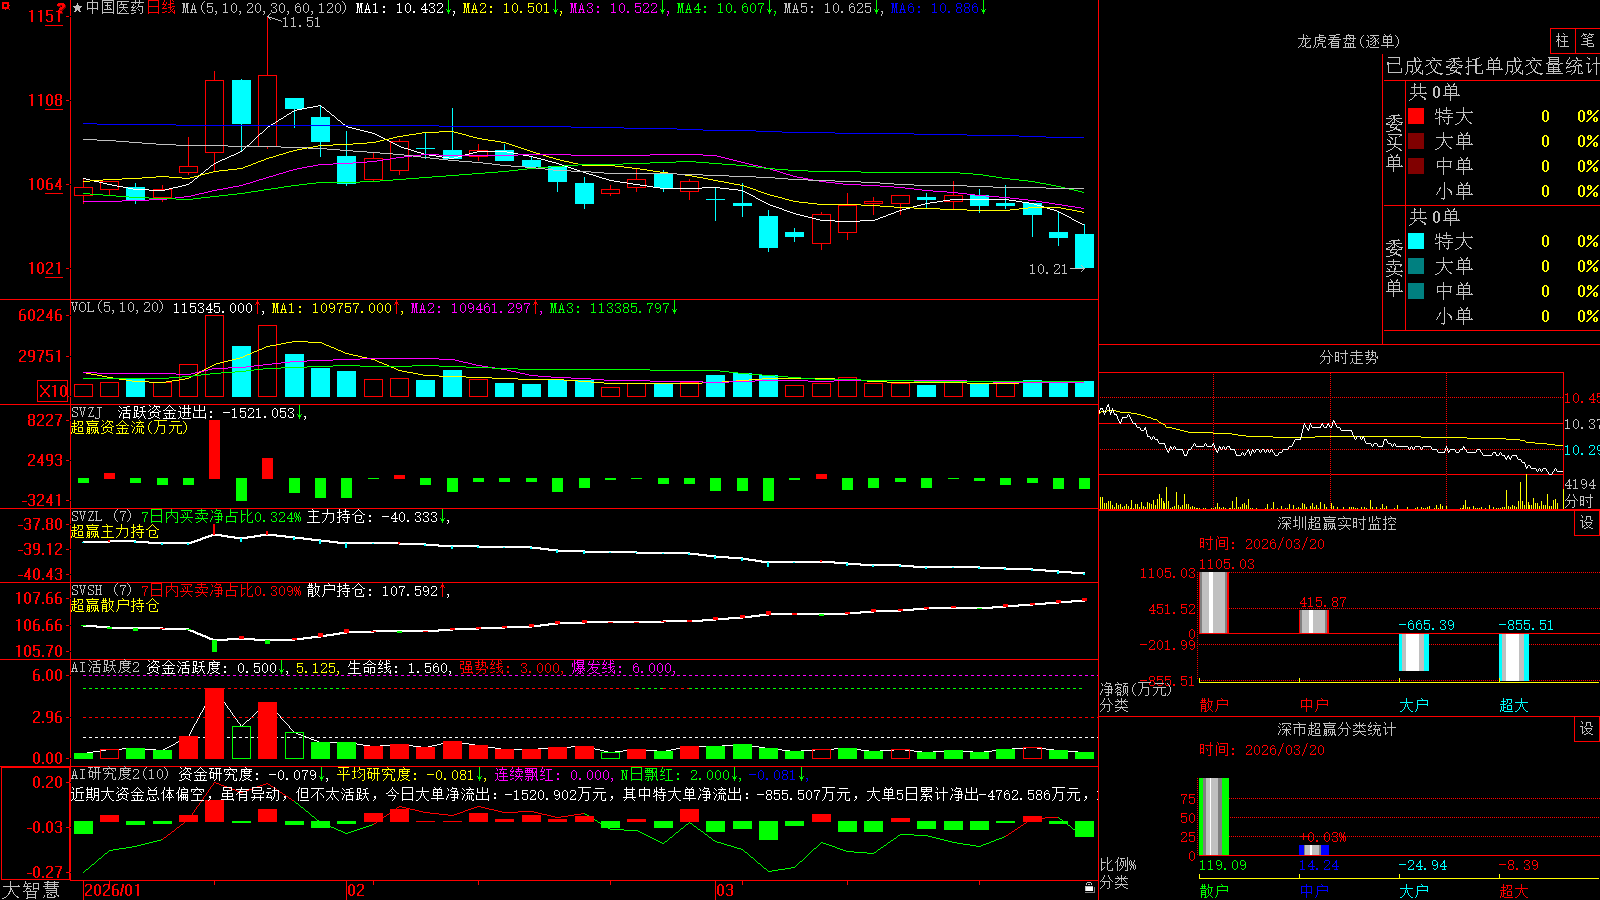Click the 深圳超赢实时监控 panel title

[1337, 523]
